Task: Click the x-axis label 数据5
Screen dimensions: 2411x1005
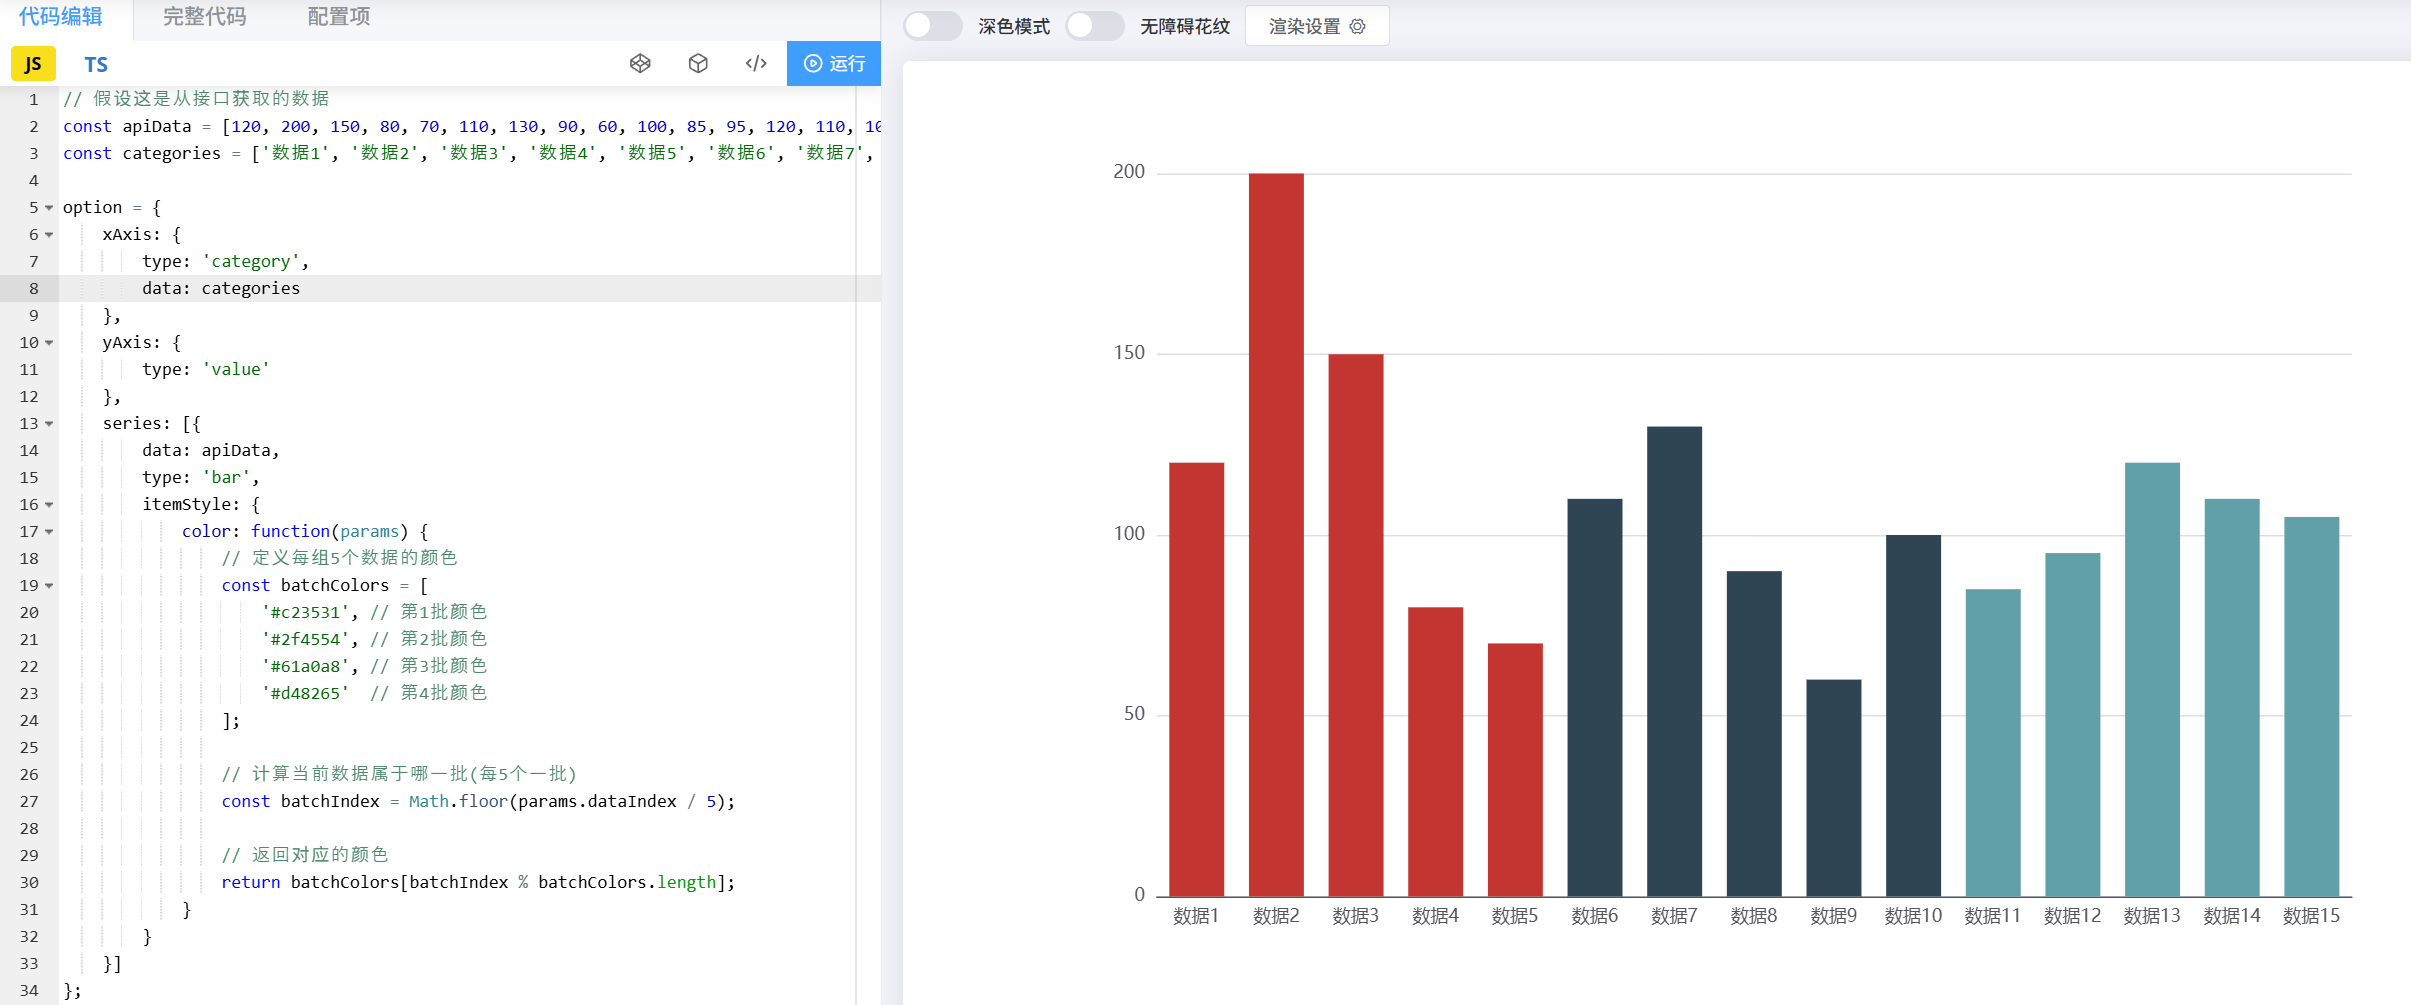Action: [x=1515, y=916]
